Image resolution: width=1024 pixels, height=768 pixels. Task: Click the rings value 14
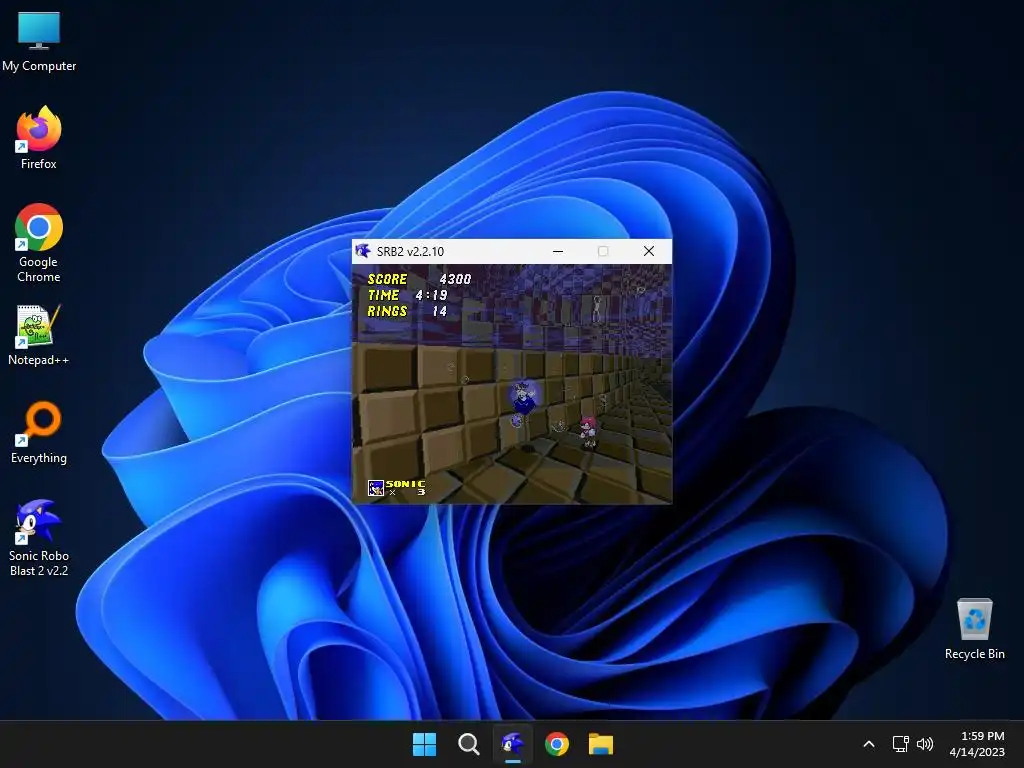[440, 312]
